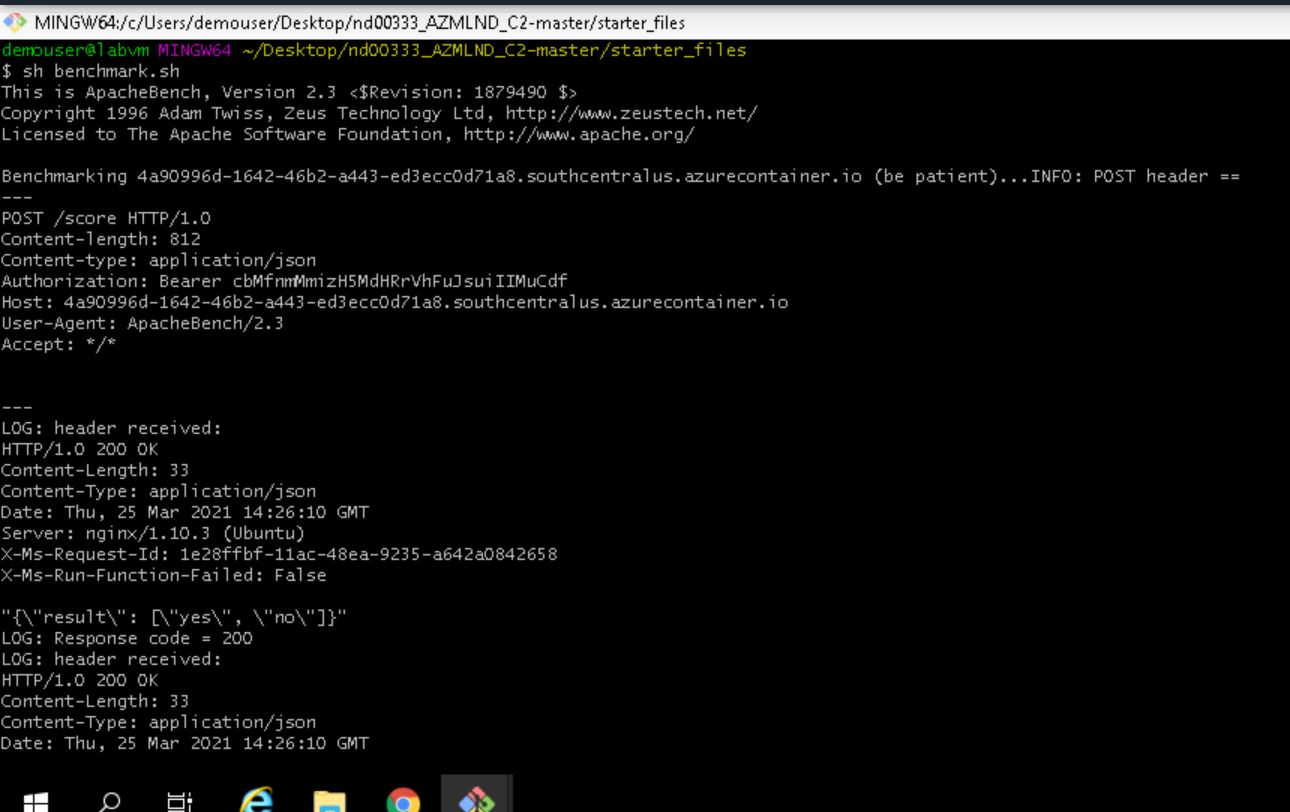The height and width of the screenshot is (812, 1290).
Task: Click the 'User-Agent: ApacheBench/2.3' line
Action: point(142,323)
